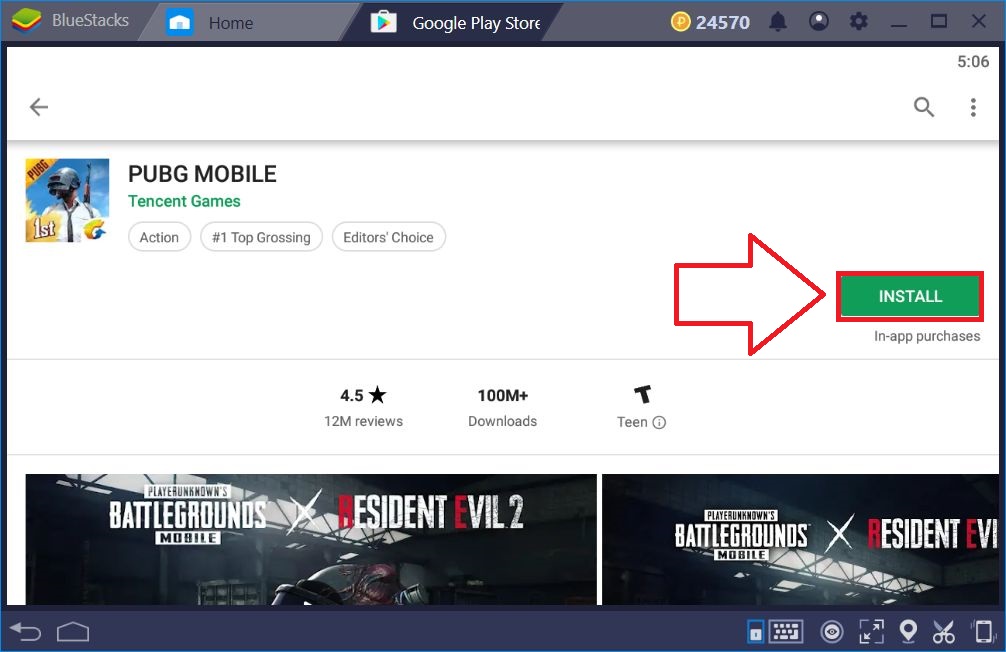This screenshot has width=1006, height=652.
Task: Click the Teen rating info icon
Action: coord(659,422)
